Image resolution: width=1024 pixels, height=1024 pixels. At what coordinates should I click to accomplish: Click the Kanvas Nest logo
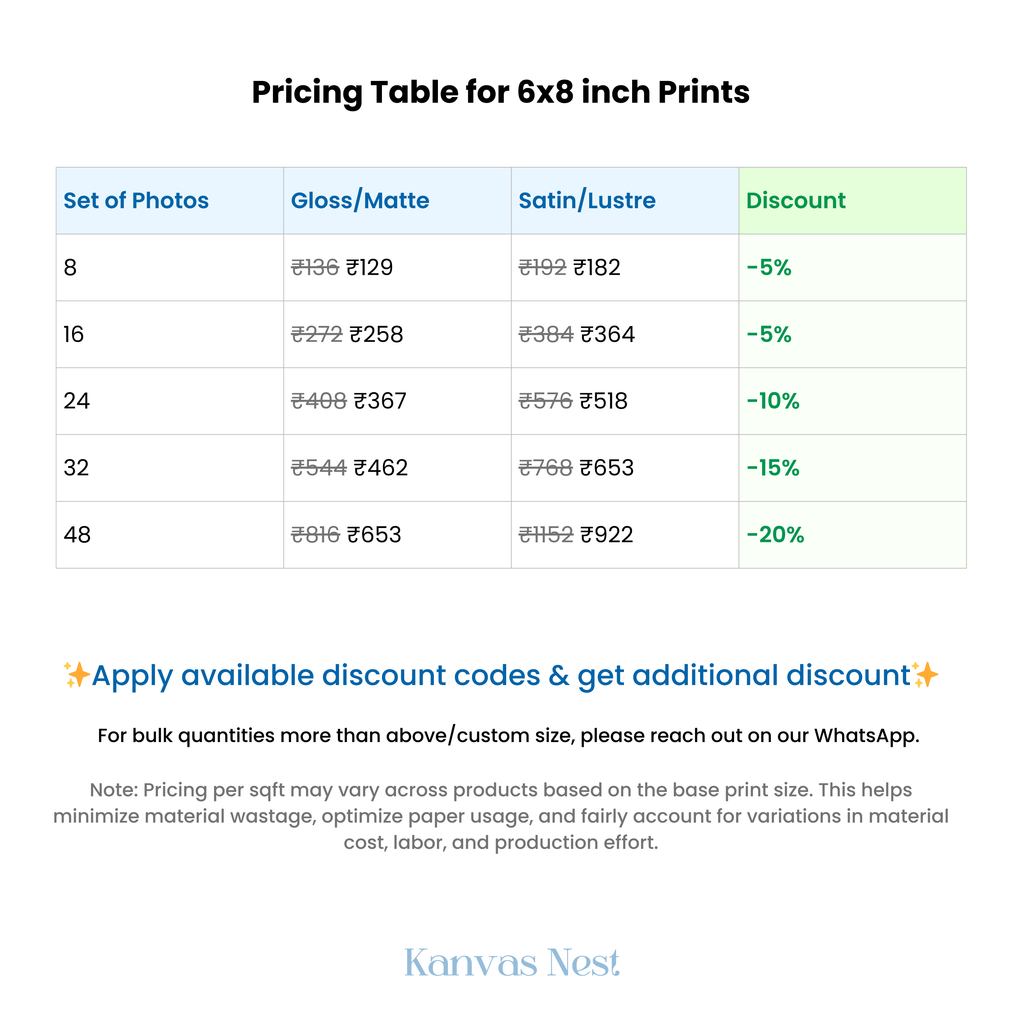512,963
